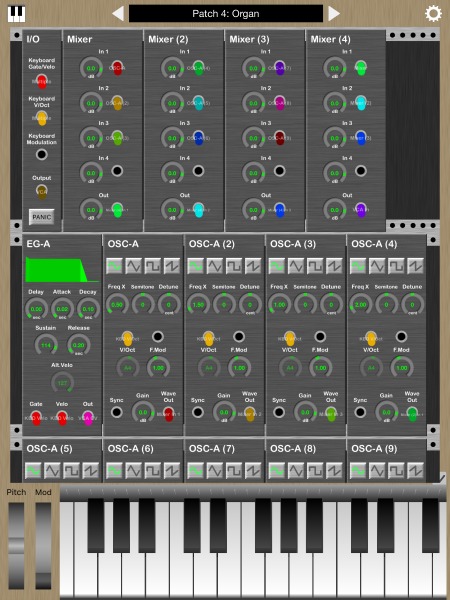Open the keyboard icon at top left
This screenshot has width=450, height=600.
(16, 14)
